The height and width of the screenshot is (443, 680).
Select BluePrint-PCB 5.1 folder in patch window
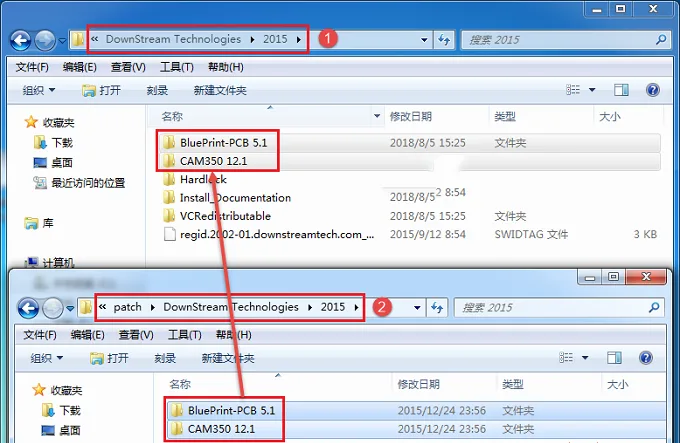(416, 410)
